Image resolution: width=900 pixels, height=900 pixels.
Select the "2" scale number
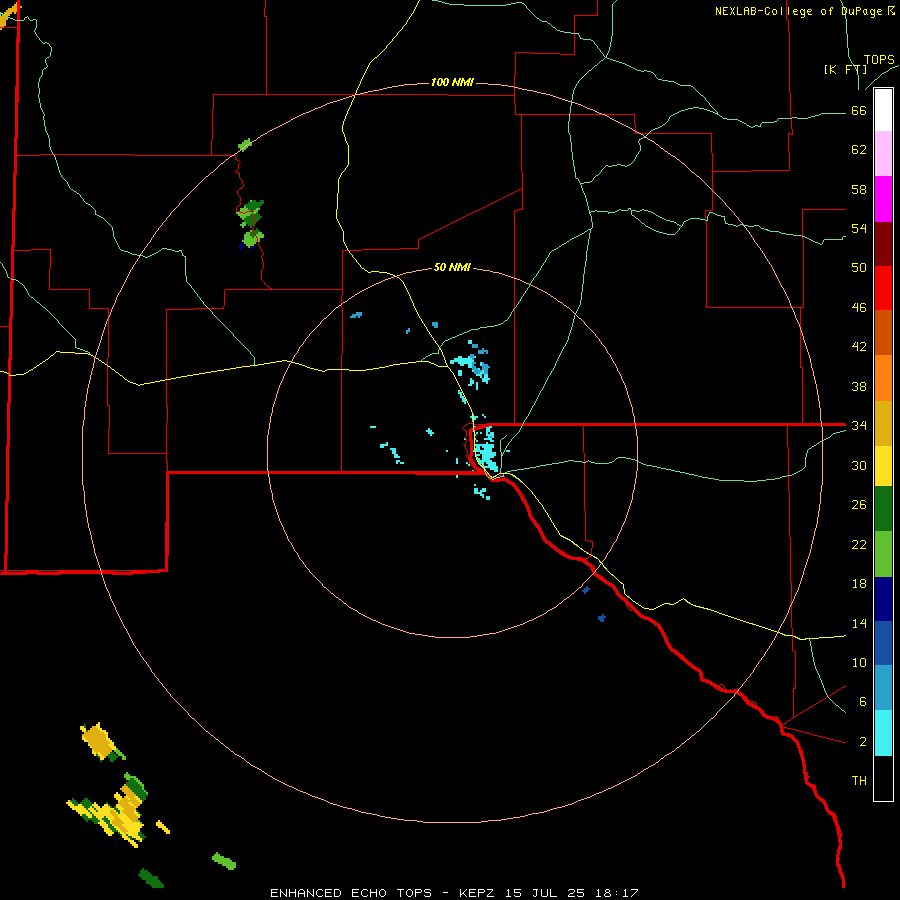[x=863, y=742]
